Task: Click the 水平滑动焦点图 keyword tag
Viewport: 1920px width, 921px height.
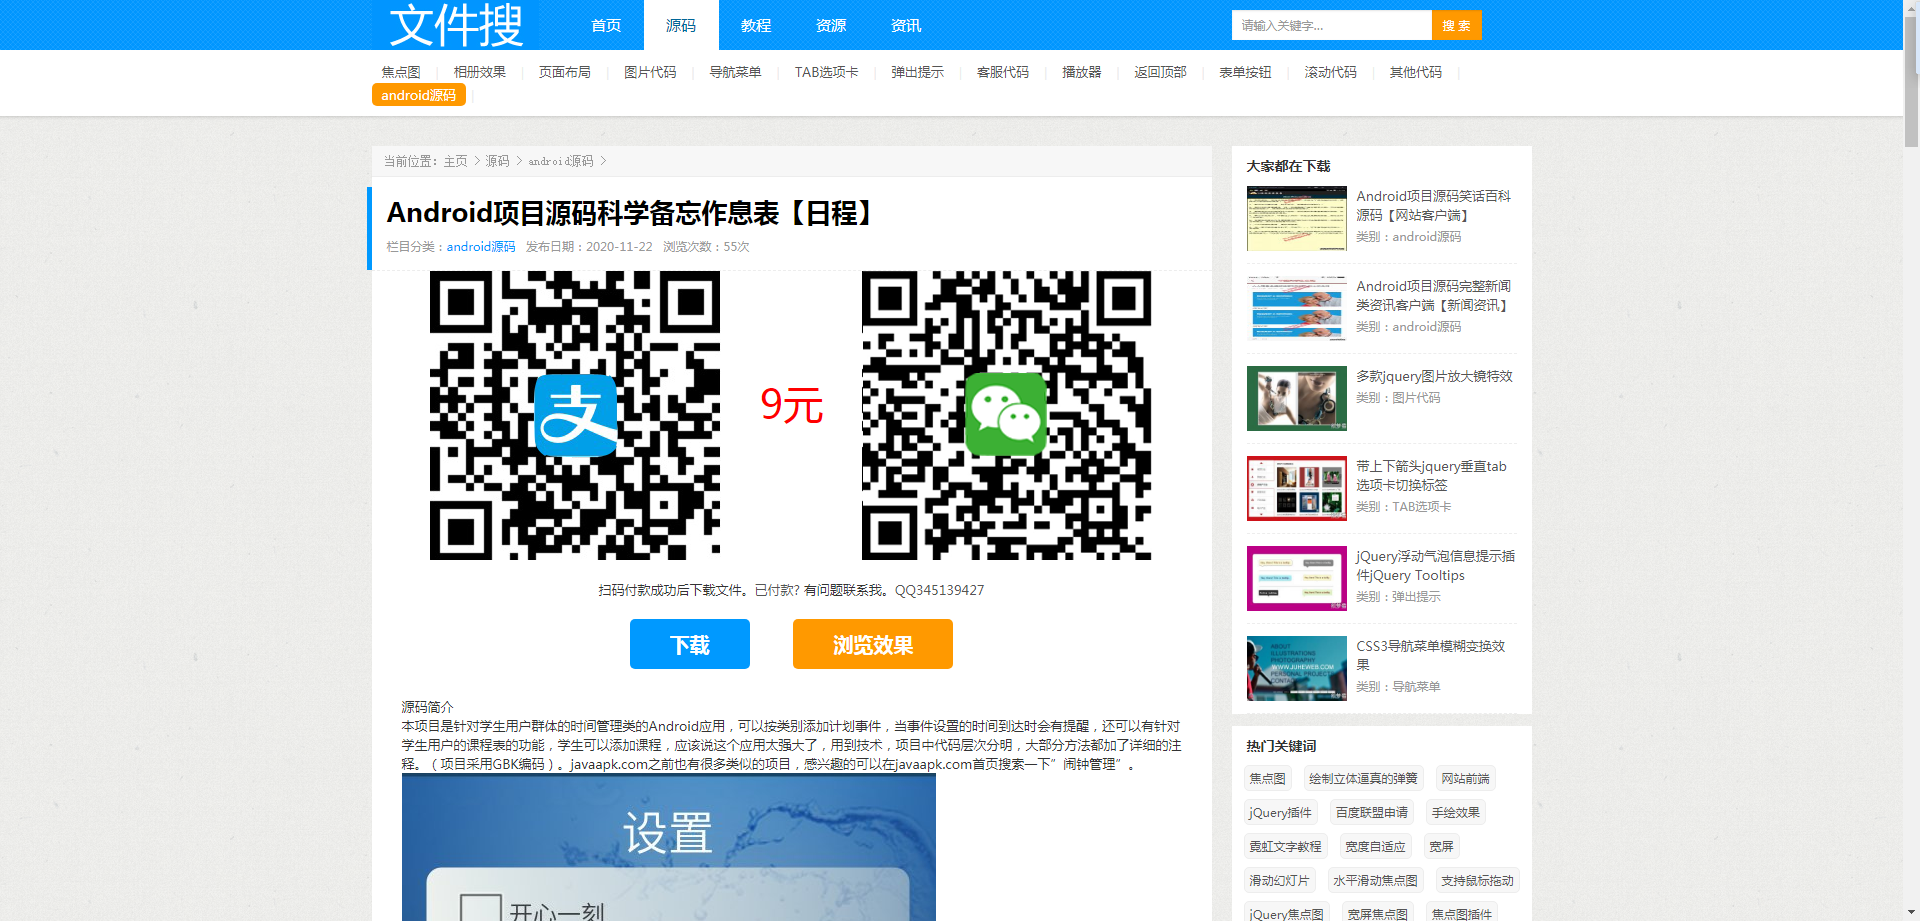Action: [x=1376, y=880]
